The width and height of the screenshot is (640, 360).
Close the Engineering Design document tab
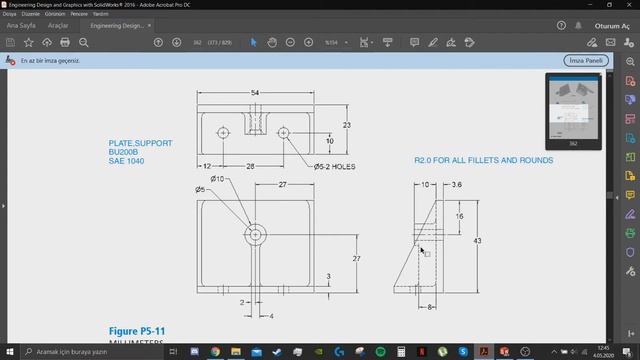149,26
